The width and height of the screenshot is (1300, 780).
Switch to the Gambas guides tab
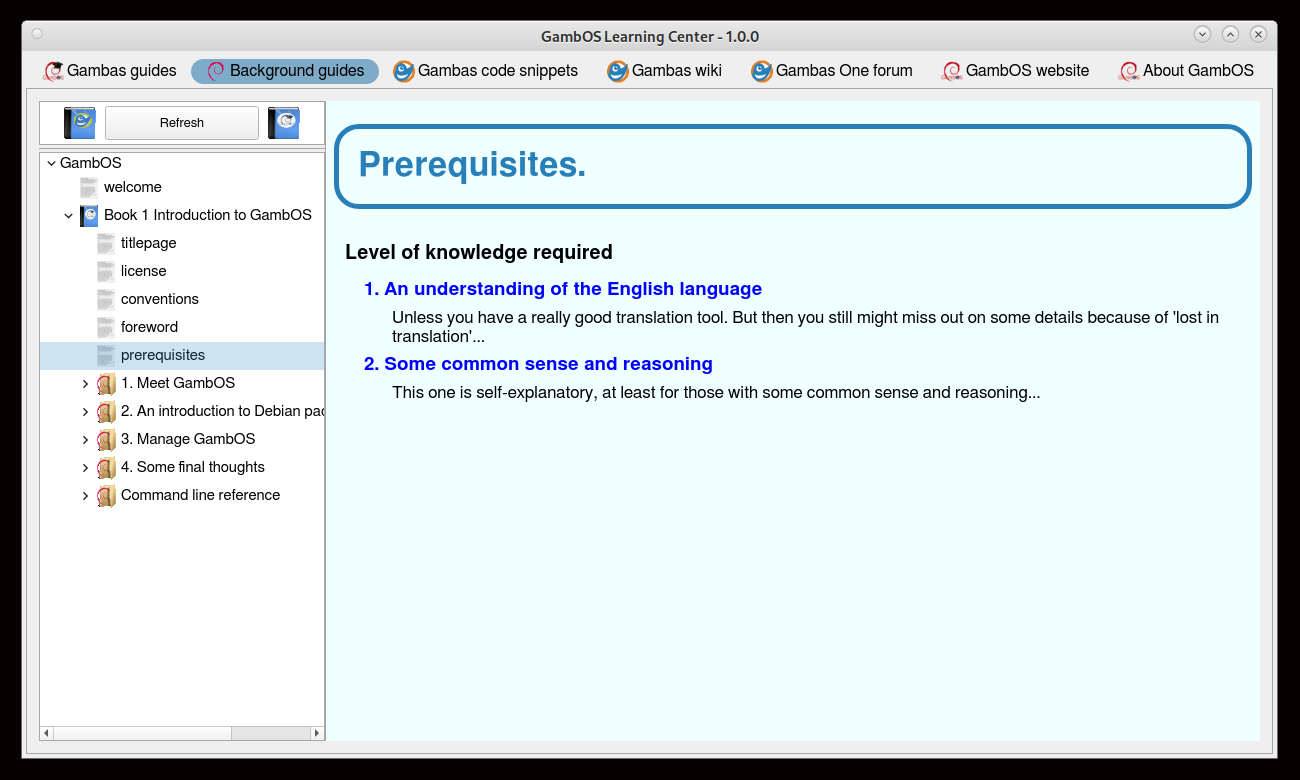[x=110, y=71]
